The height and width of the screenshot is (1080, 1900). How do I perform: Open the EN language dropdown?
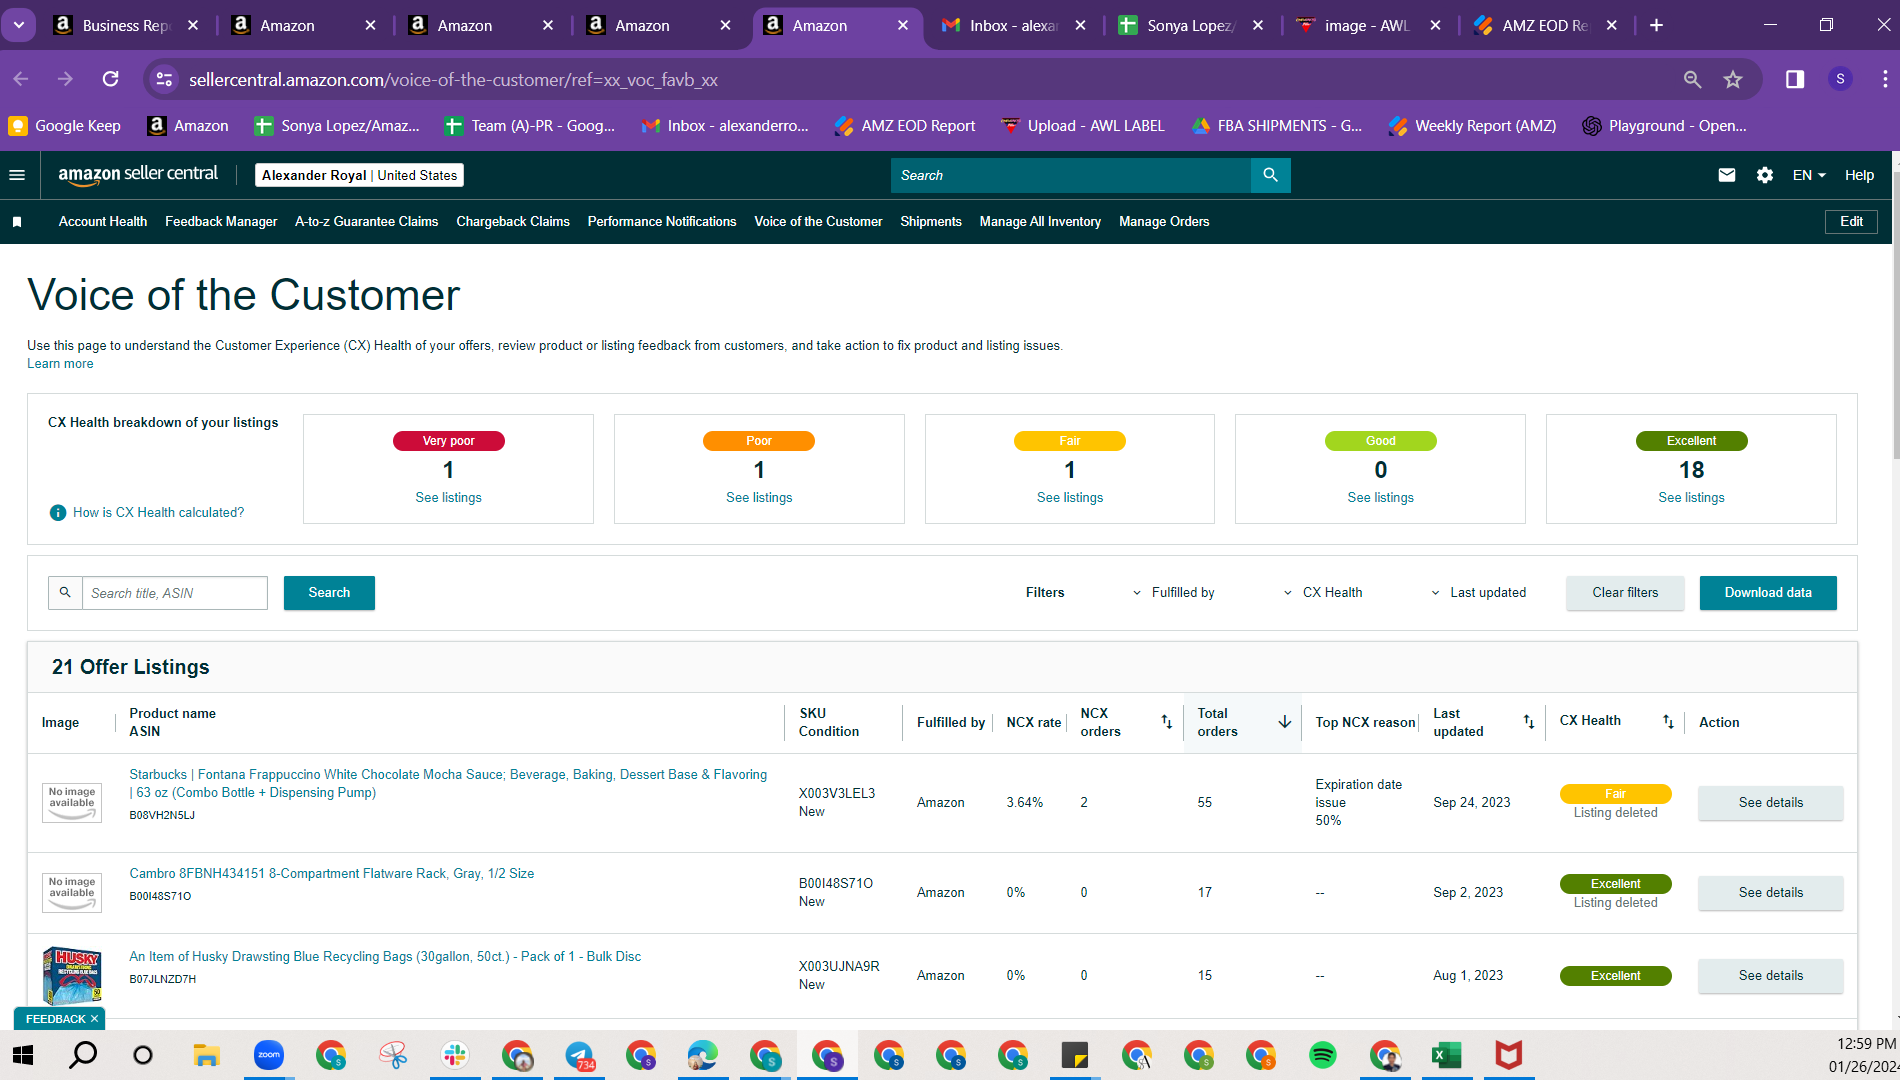coord(1809,175)
